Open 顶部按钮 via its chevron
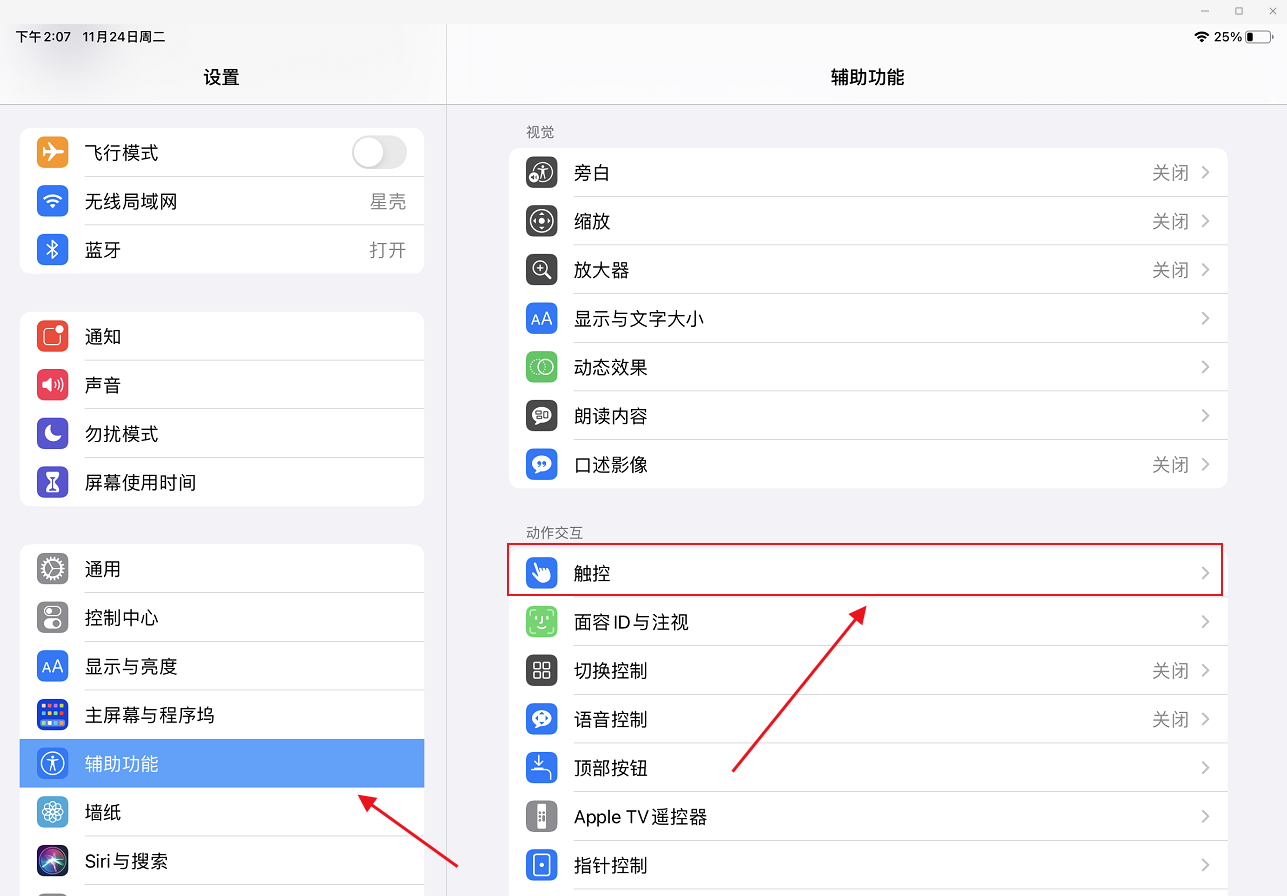Screen dimensions: 1287x896 [1206, 767]
